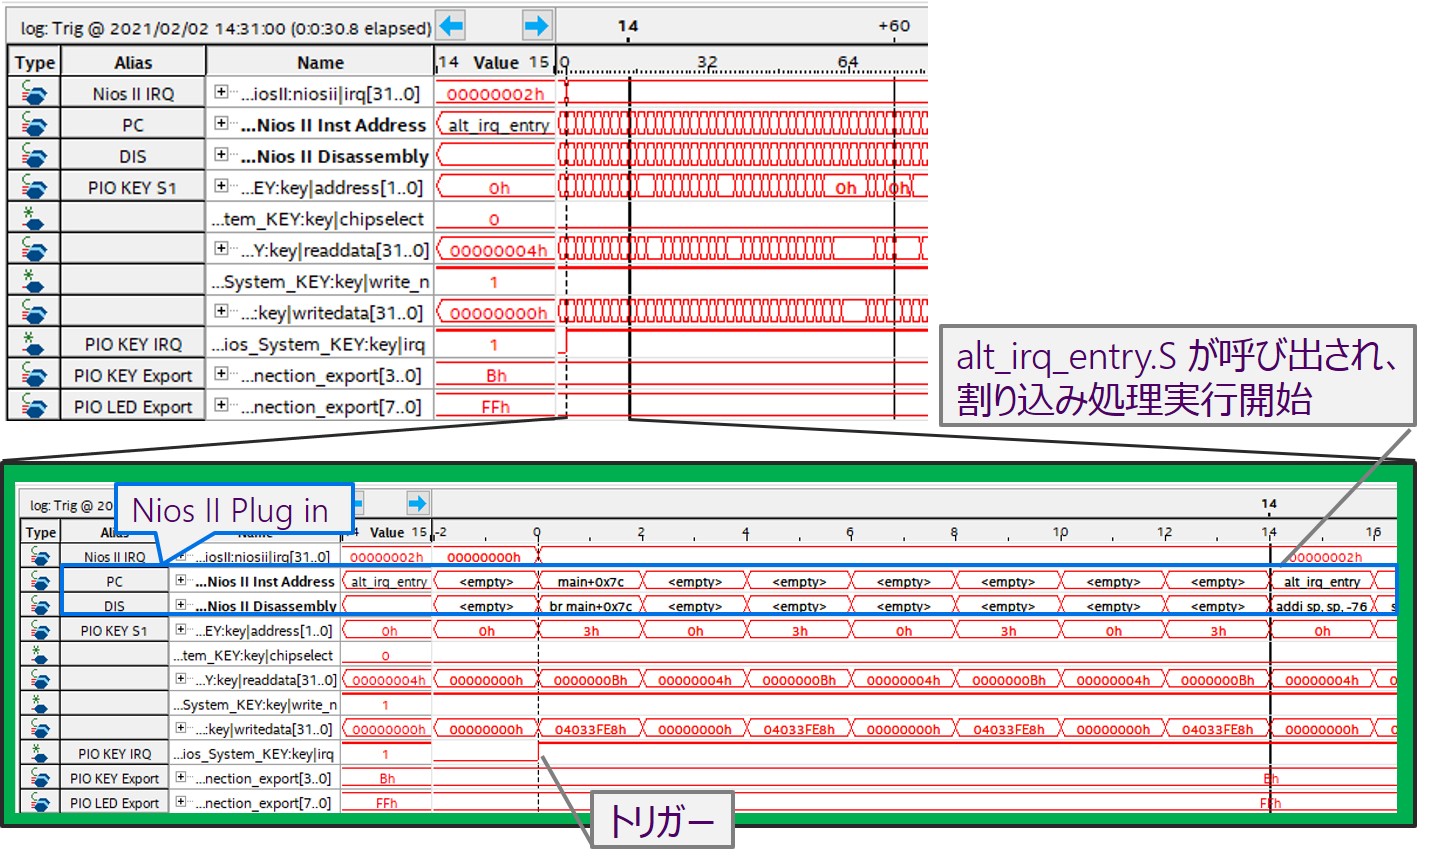Viewport: 1432px width, 865px height.
Task: Select the 'Nios II IRQ' alias cell in upper waveform
Action: click(x=133, y=93)
